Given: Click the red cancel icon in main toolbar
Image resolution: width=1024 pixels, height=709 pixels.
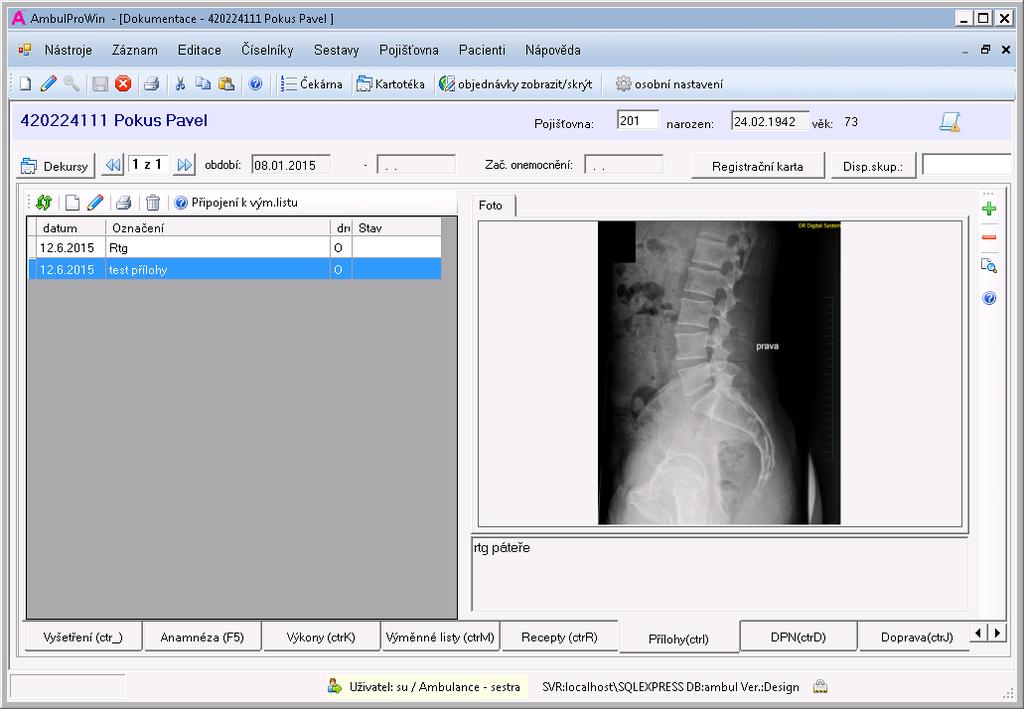Looking at the screenshot, I should pos(123,84).
